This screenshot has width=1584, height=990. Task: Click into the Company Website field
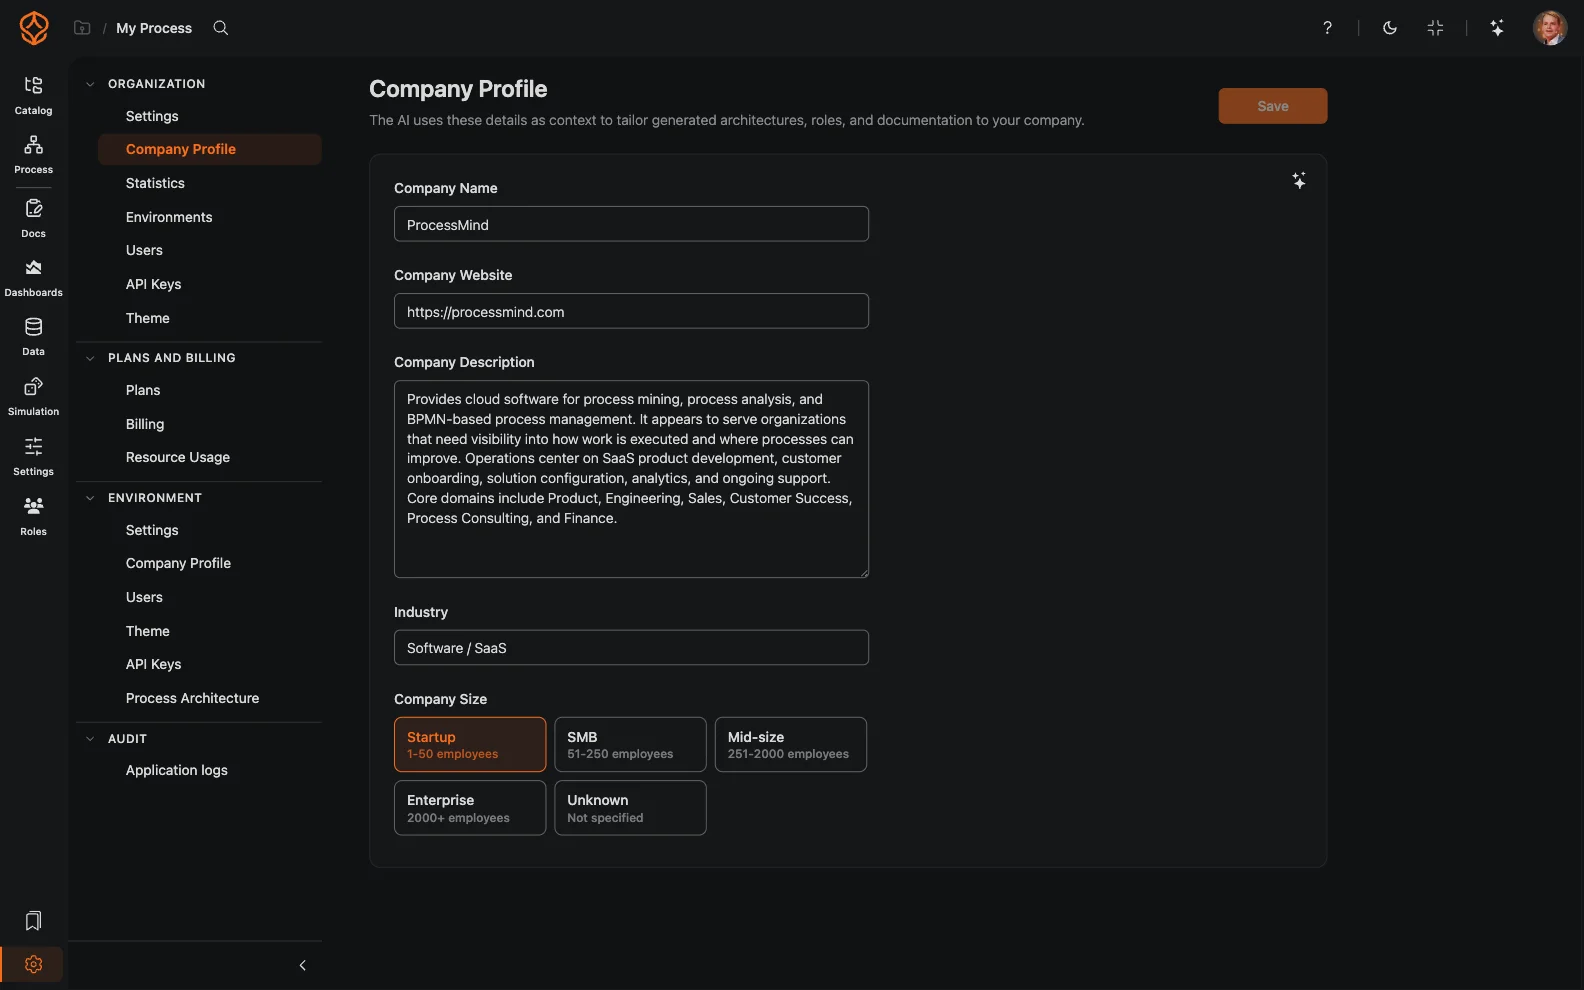tap(631, 311)
